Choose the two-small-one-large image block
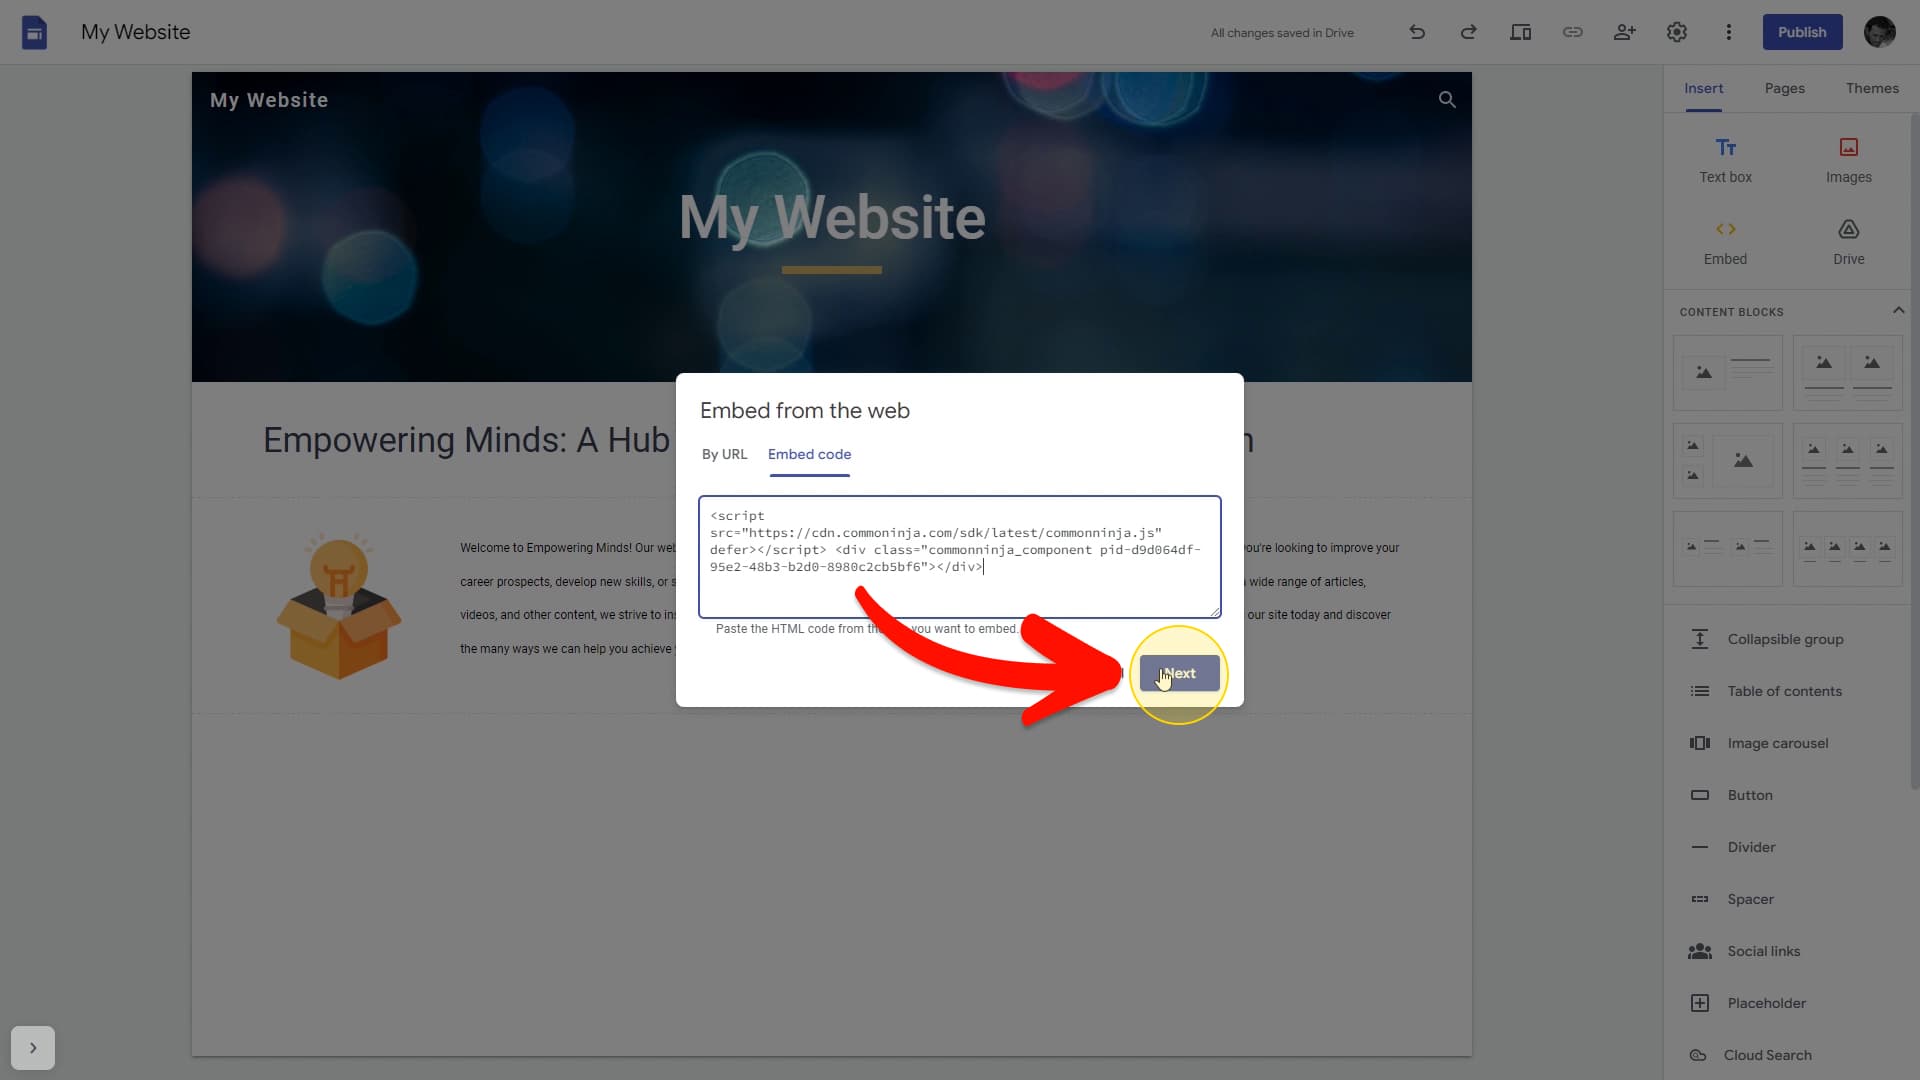The height and width of the screenshot is (1080, 1920). click(1728, 461)
